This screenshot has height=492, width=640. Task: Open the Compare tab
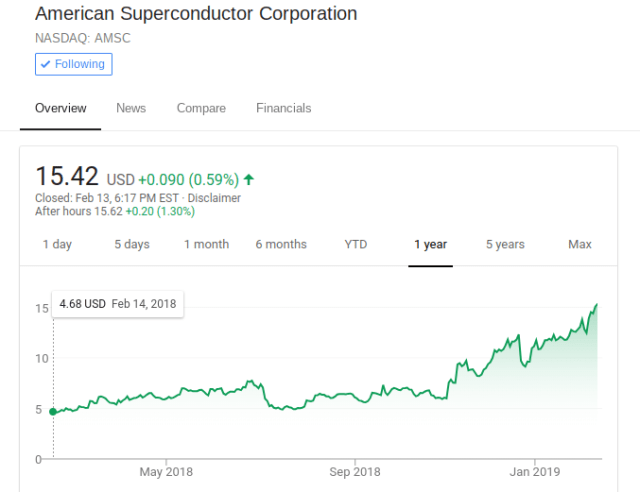(201, 108)
